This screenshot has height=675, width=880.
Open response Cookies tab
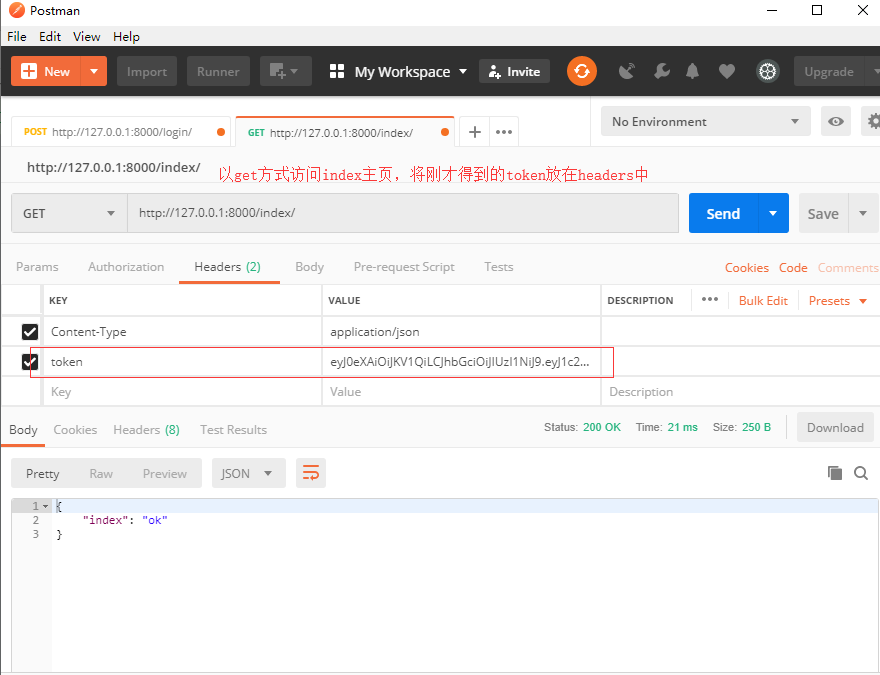click(x=75, y=430)
